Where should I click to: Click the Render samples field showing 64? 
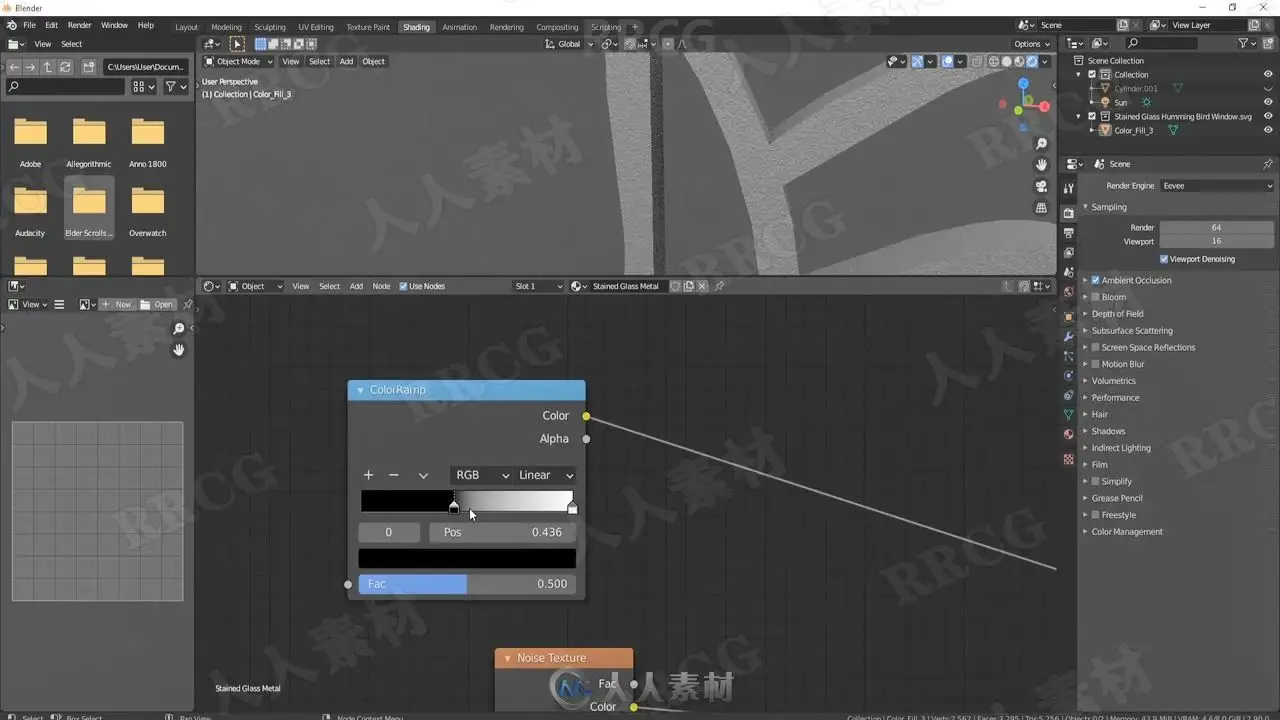1217,227
